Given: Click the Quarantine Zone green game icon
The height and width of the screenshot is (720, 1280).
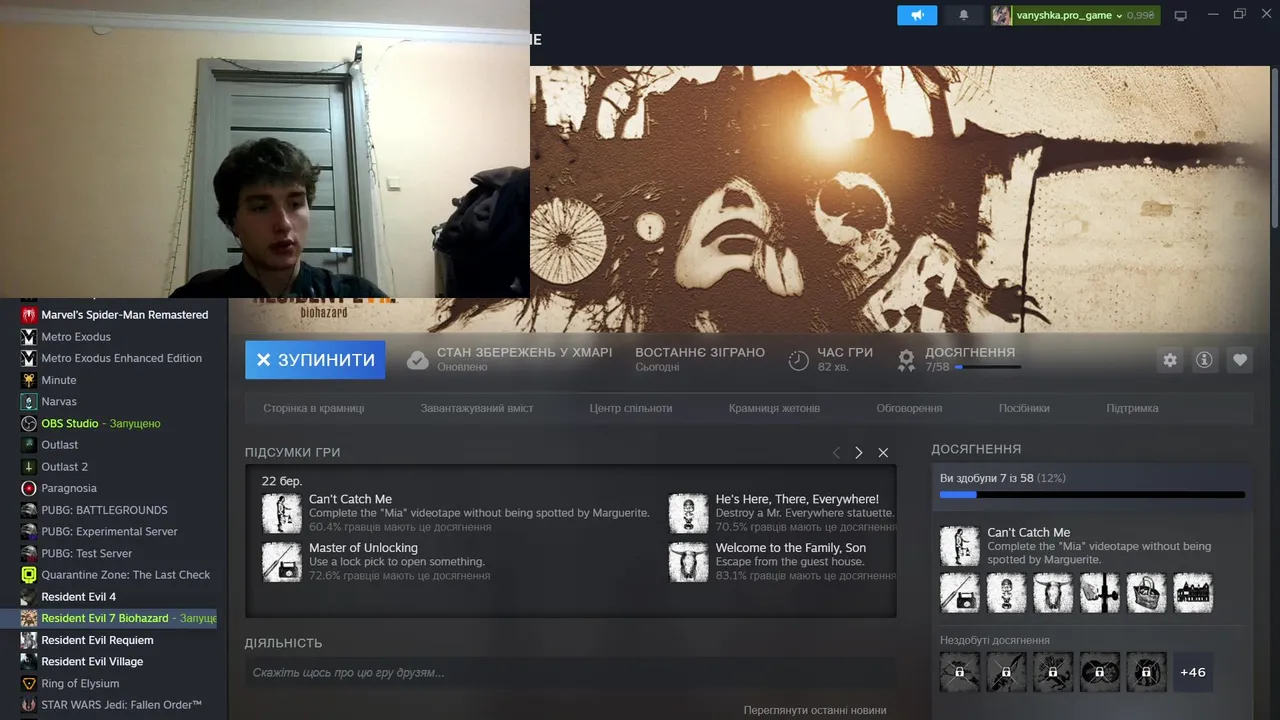Looking at the screenshot, I should pos(28,575).
